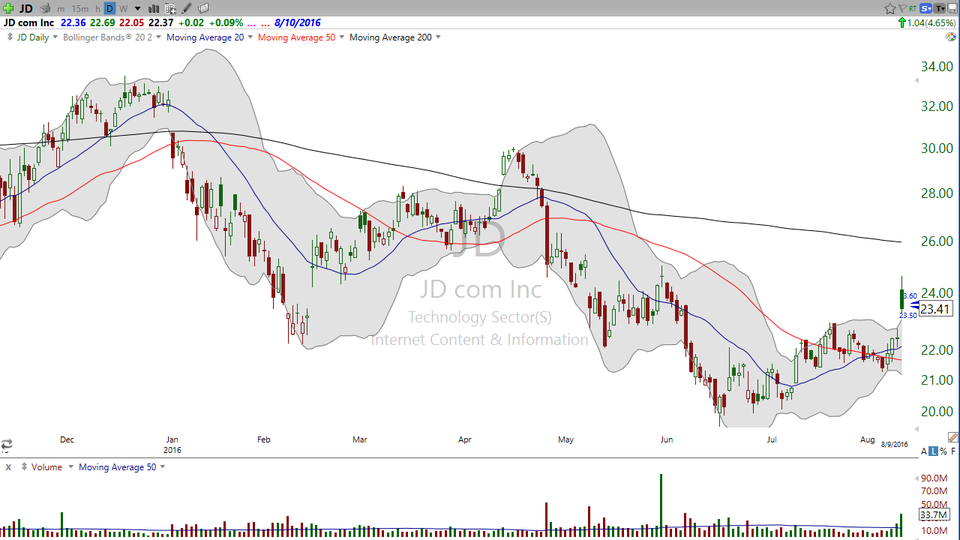Click the chart style bars icon

[153, 9]
